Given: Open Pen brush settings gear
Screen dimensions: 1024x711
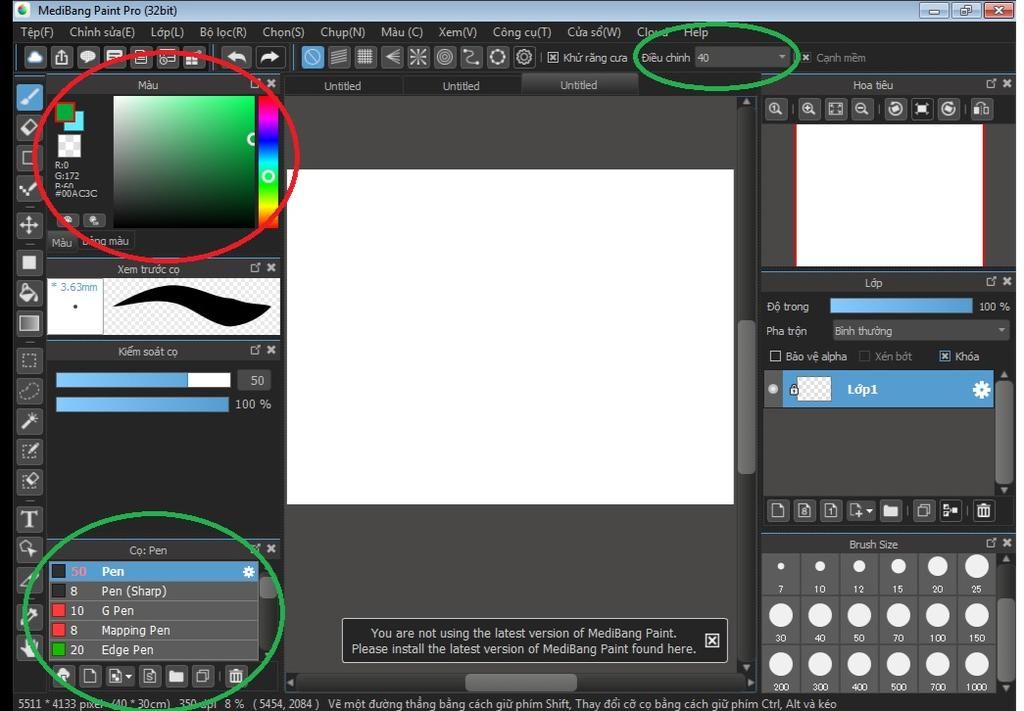Looking at the screenshot, I should [249, 571].
